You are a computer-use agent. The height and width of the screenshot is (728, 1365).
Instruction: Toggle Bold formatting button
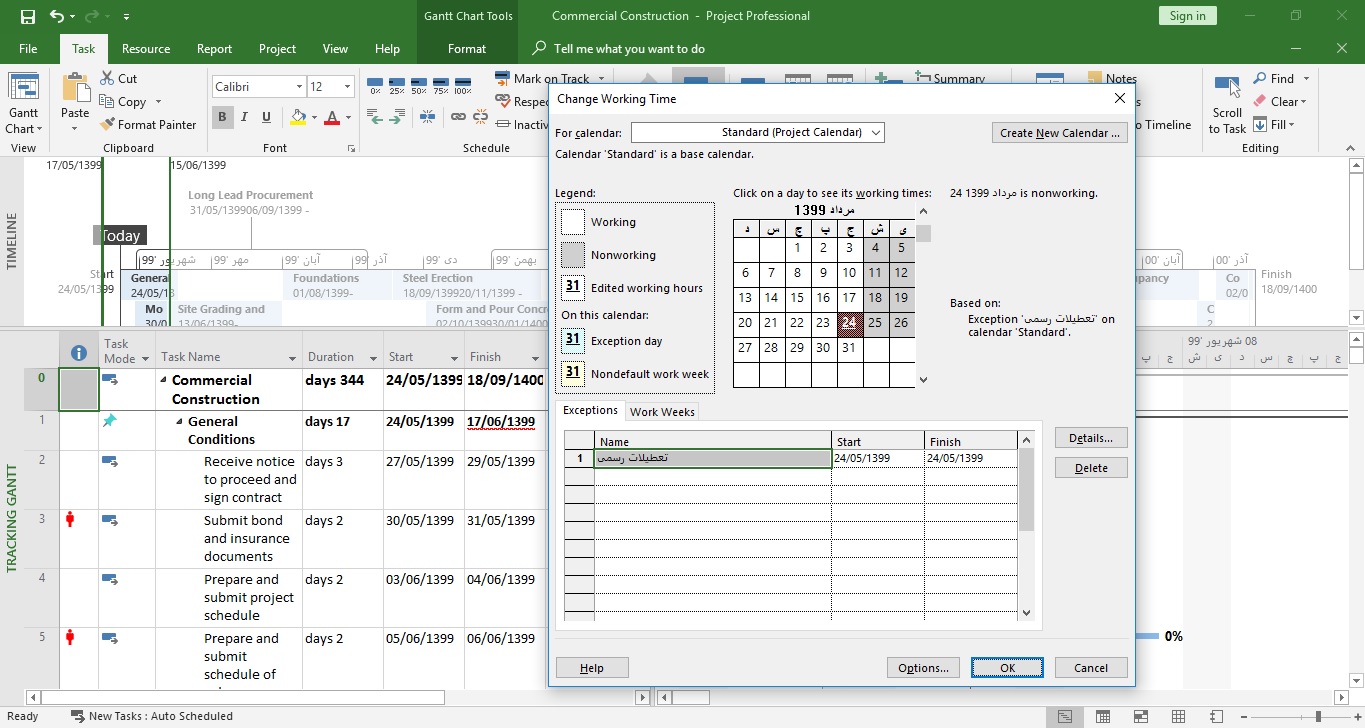click(222, 117)
